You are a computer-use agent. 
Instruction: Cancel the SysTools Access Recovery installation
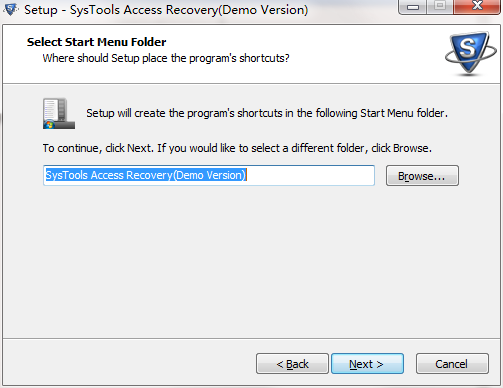(x=452, y=364)
